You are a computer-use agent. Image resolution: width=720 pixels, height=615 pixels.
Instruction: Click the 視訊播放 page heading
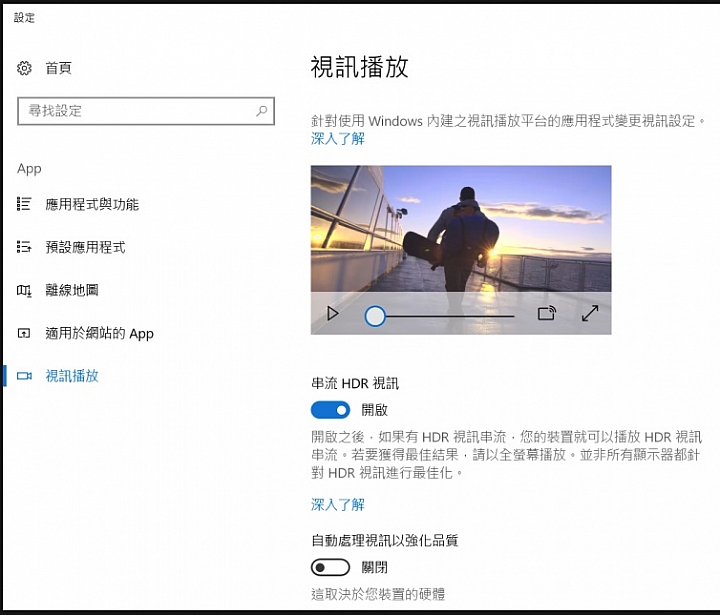360,67
